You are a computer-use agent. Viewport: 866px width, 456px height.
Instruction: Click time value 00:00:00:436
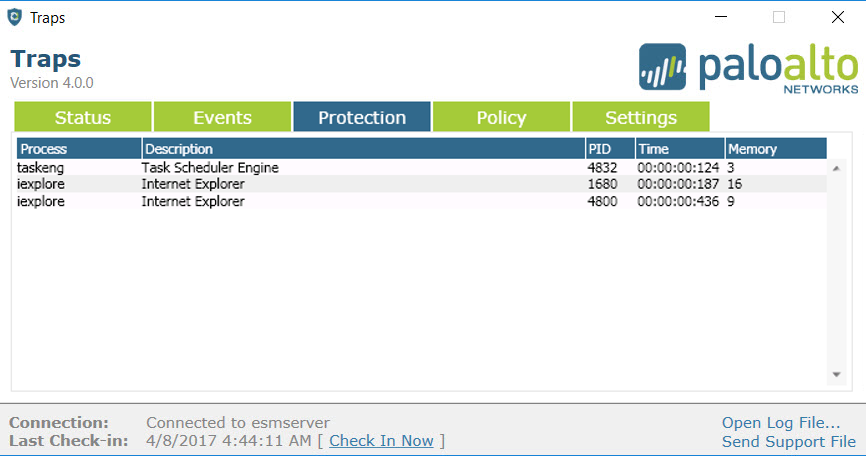[x=678, y=201]
